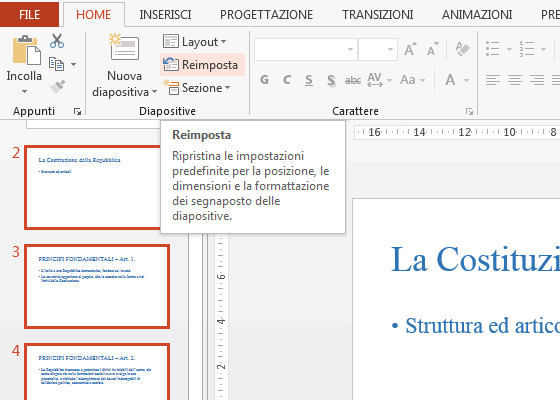Toggle italic with the C button
The image size is (560, 400).
click(286, 80)
